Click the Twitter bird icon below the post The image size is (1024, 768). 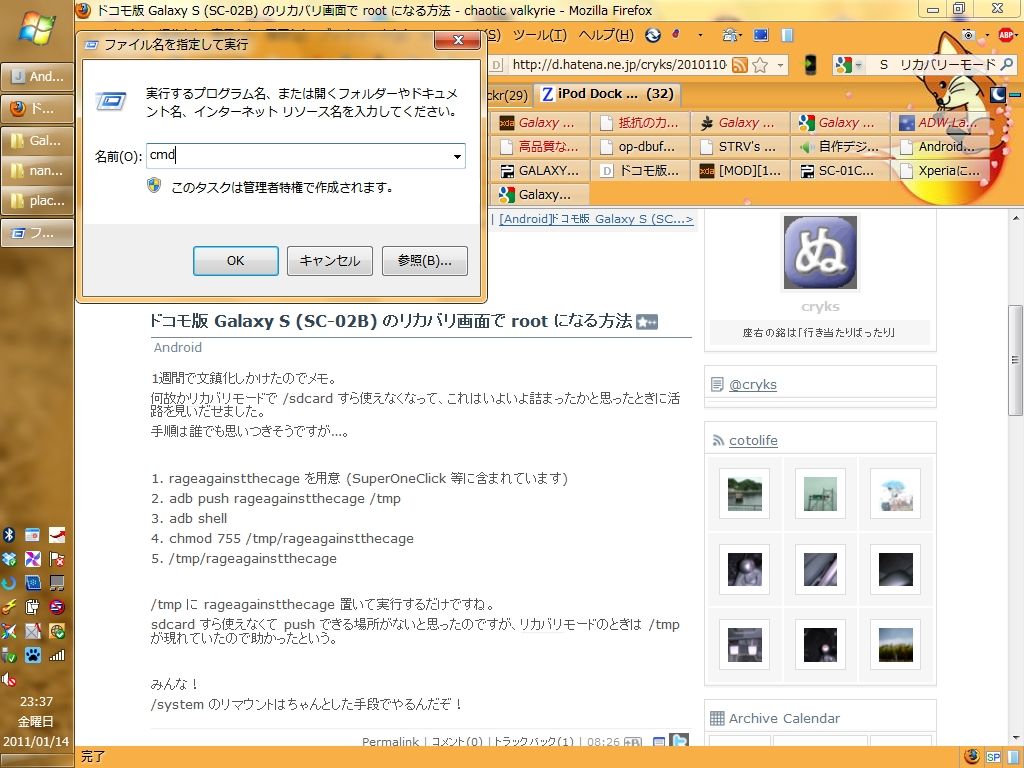(x=679, y=741)
